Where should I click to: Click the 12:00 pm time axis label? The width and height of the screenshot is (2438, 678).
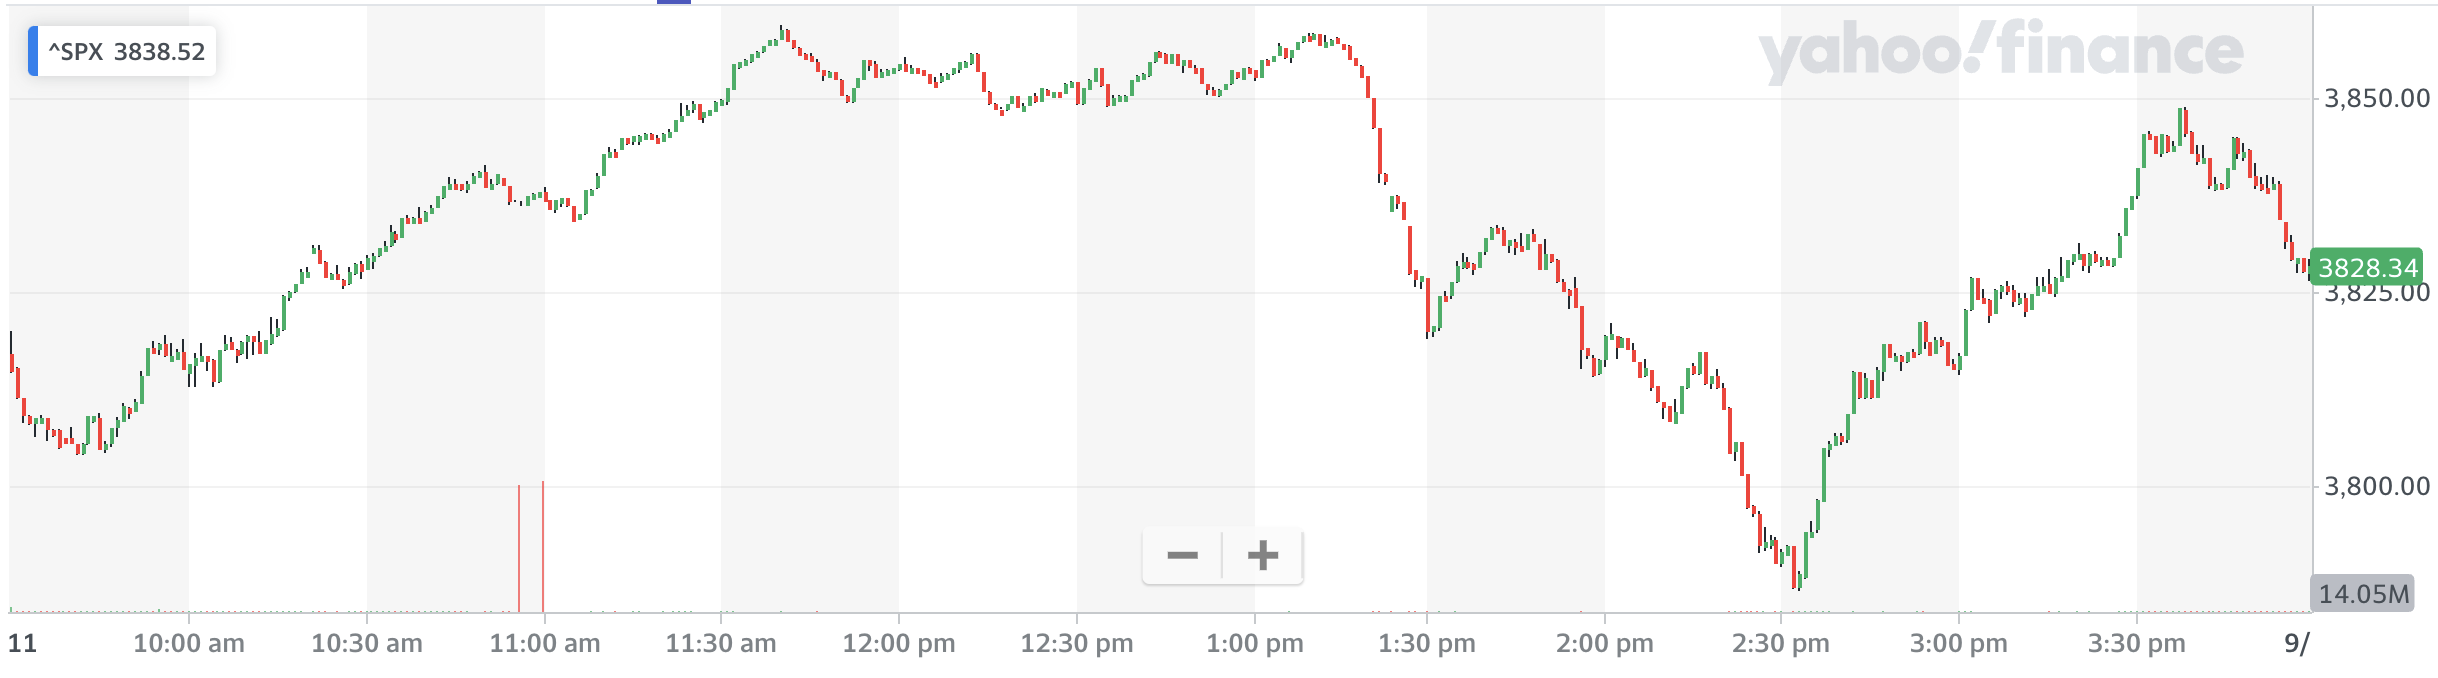[x=898, y=643]
